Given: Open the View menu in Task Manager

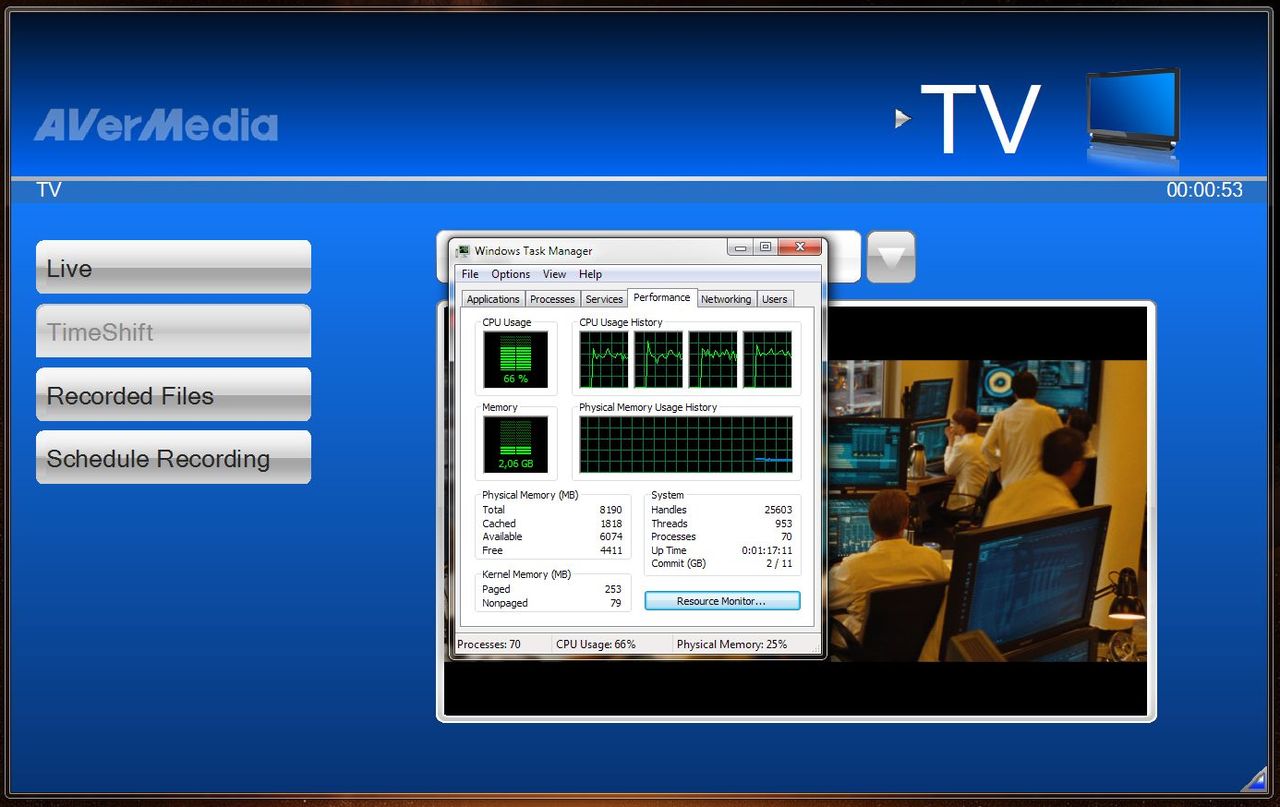Looking at the screenshot, I should click(x=554, y=274).
